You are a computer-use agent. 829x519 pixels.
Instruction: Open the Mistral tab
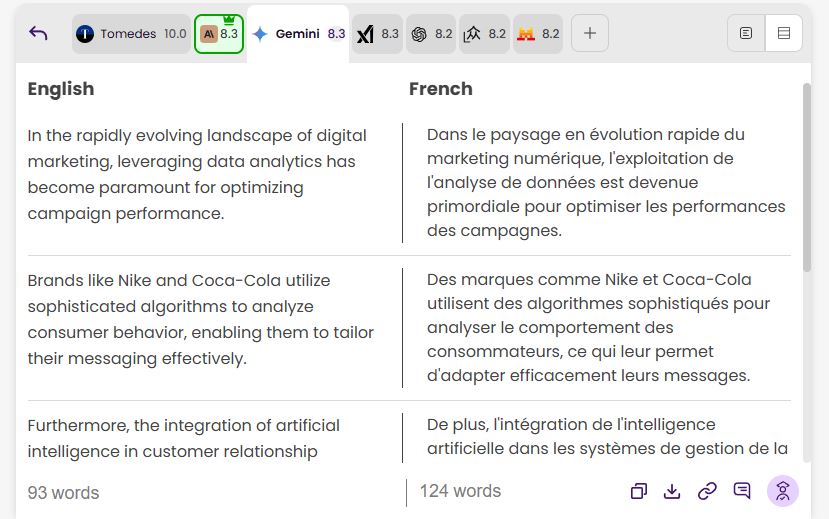tap(538, 34)
